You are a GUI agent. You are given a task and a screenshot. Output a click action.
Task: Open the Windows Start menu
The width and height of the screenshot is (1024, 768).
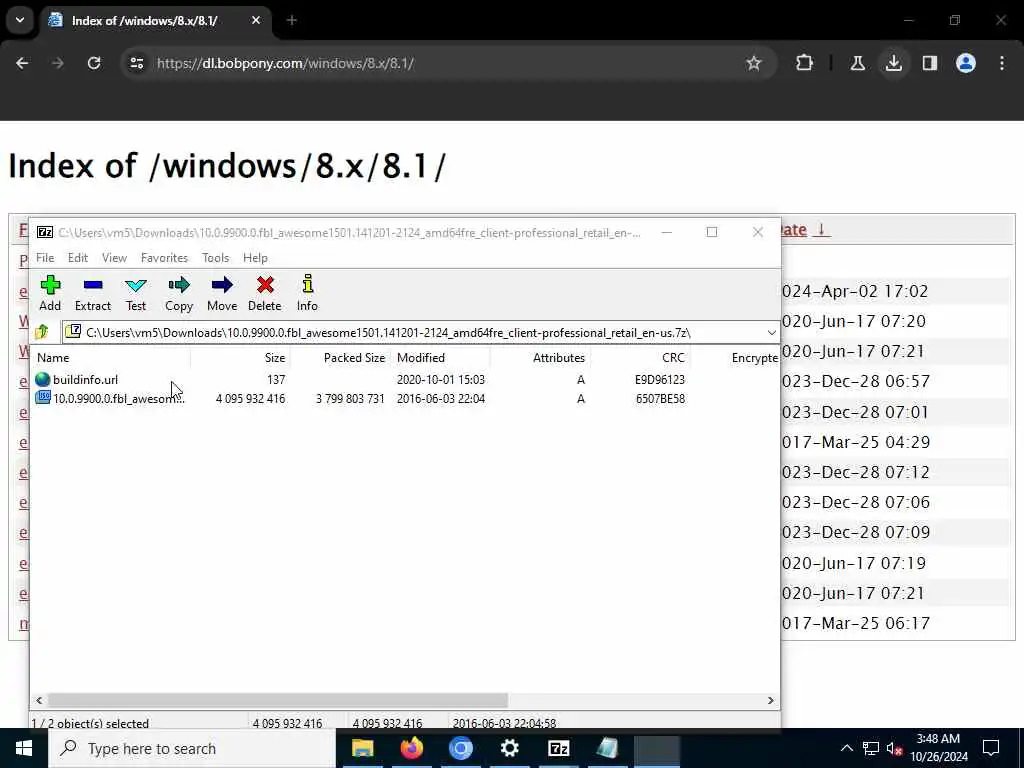[24, 748]
